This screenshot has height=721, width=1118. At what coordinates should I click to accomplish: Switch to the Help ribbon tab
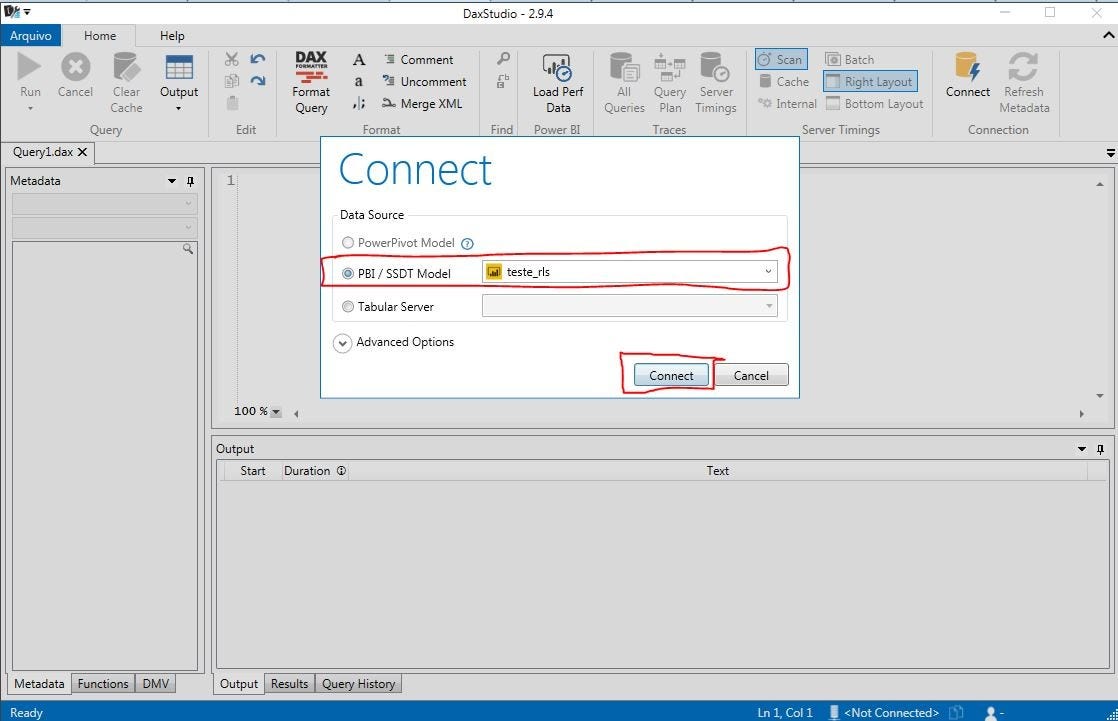click(172, 36)
